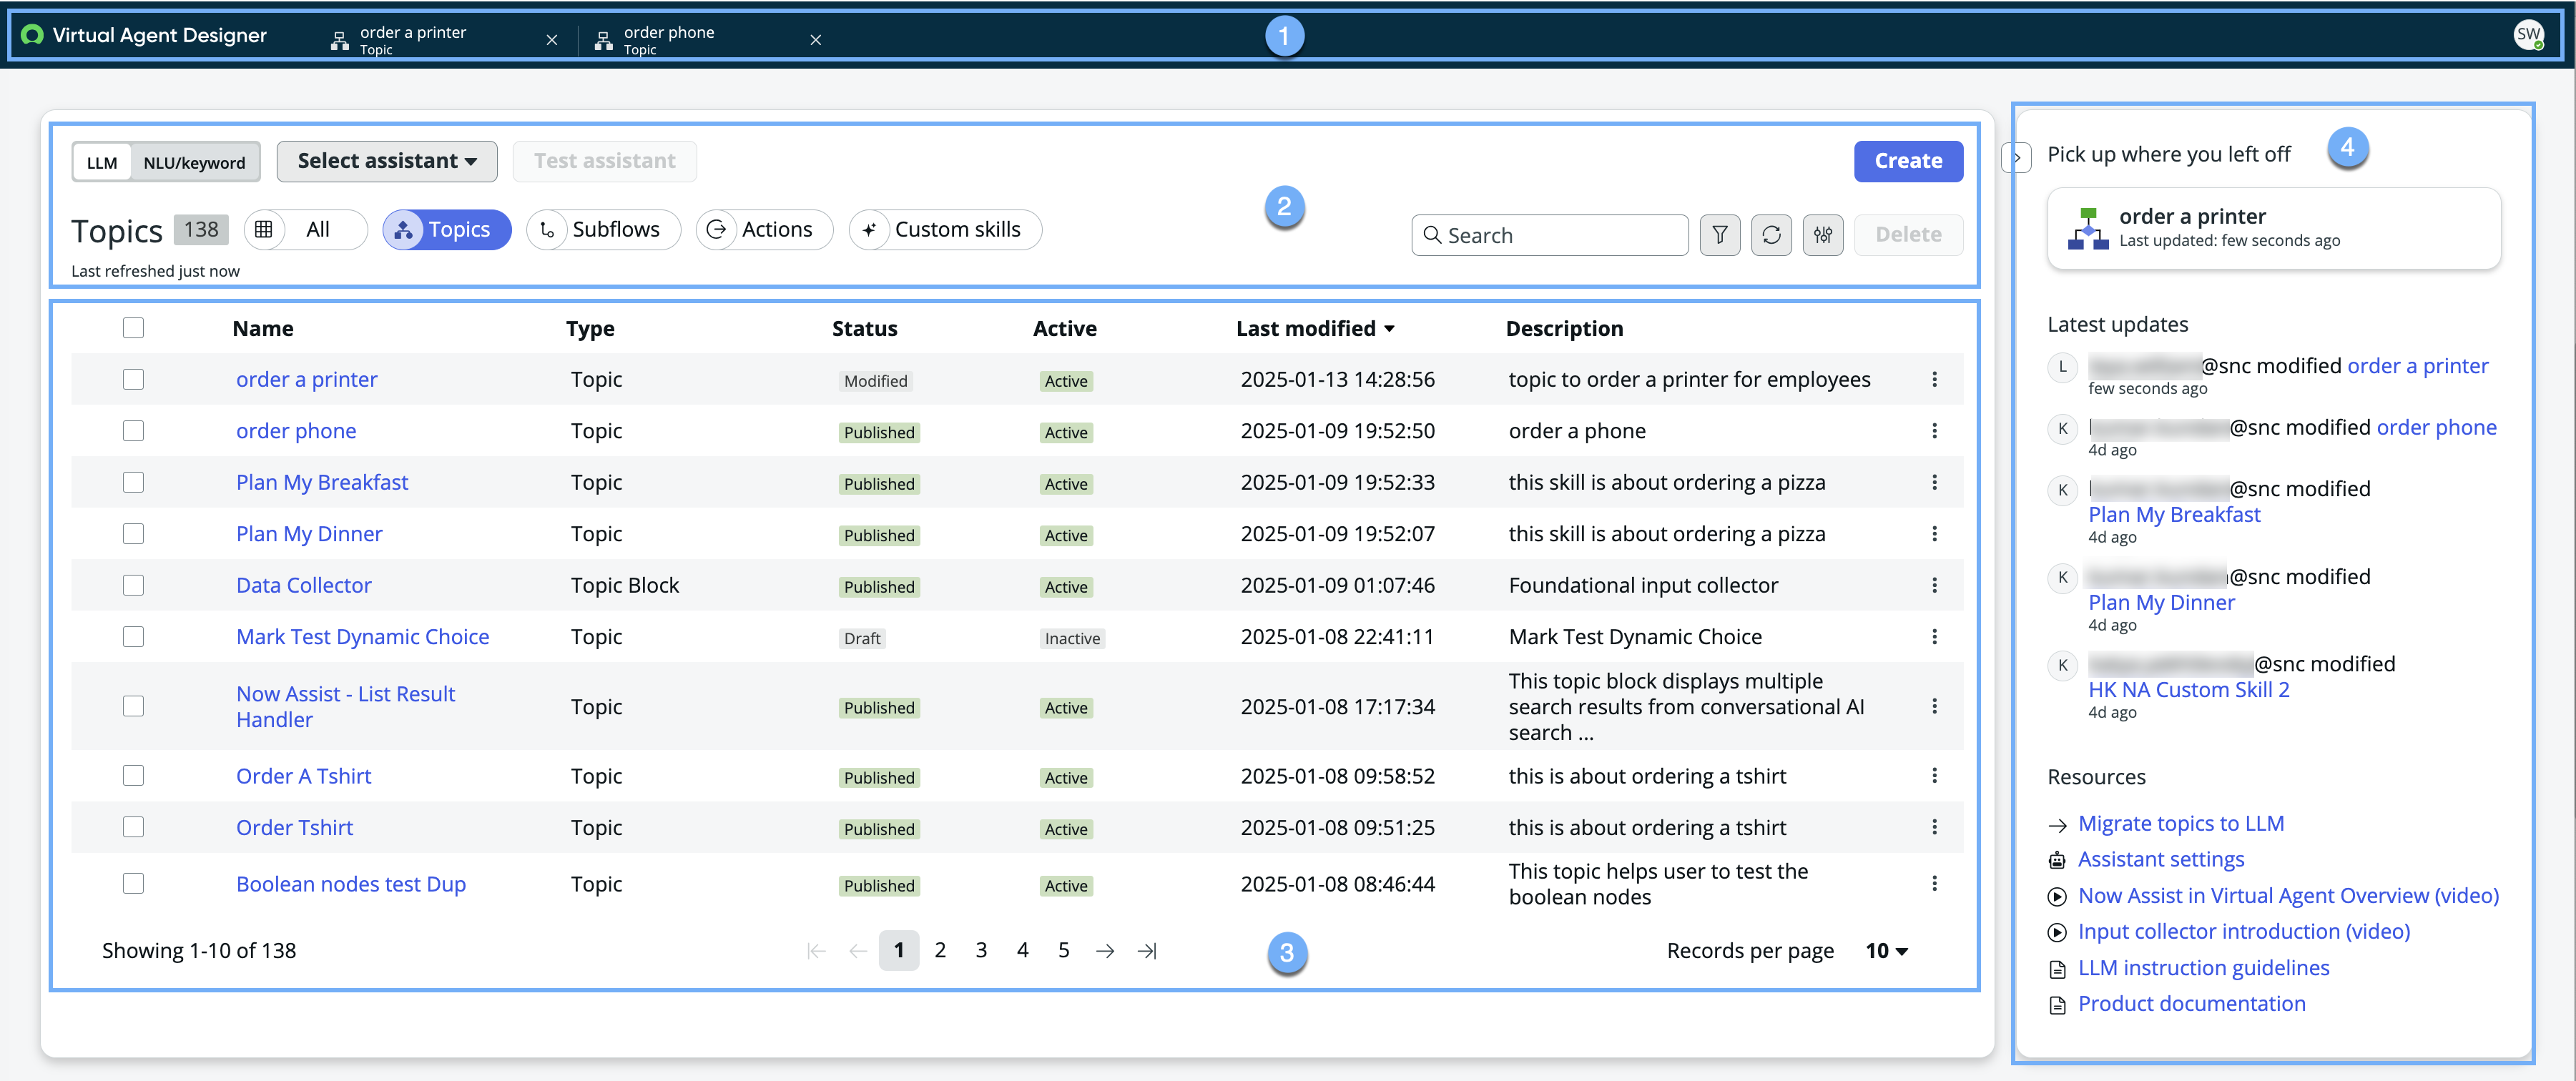Check the Order A Tshirt row checkbox
Screen dimensions: 2576x1081
(x=133, y=776)
